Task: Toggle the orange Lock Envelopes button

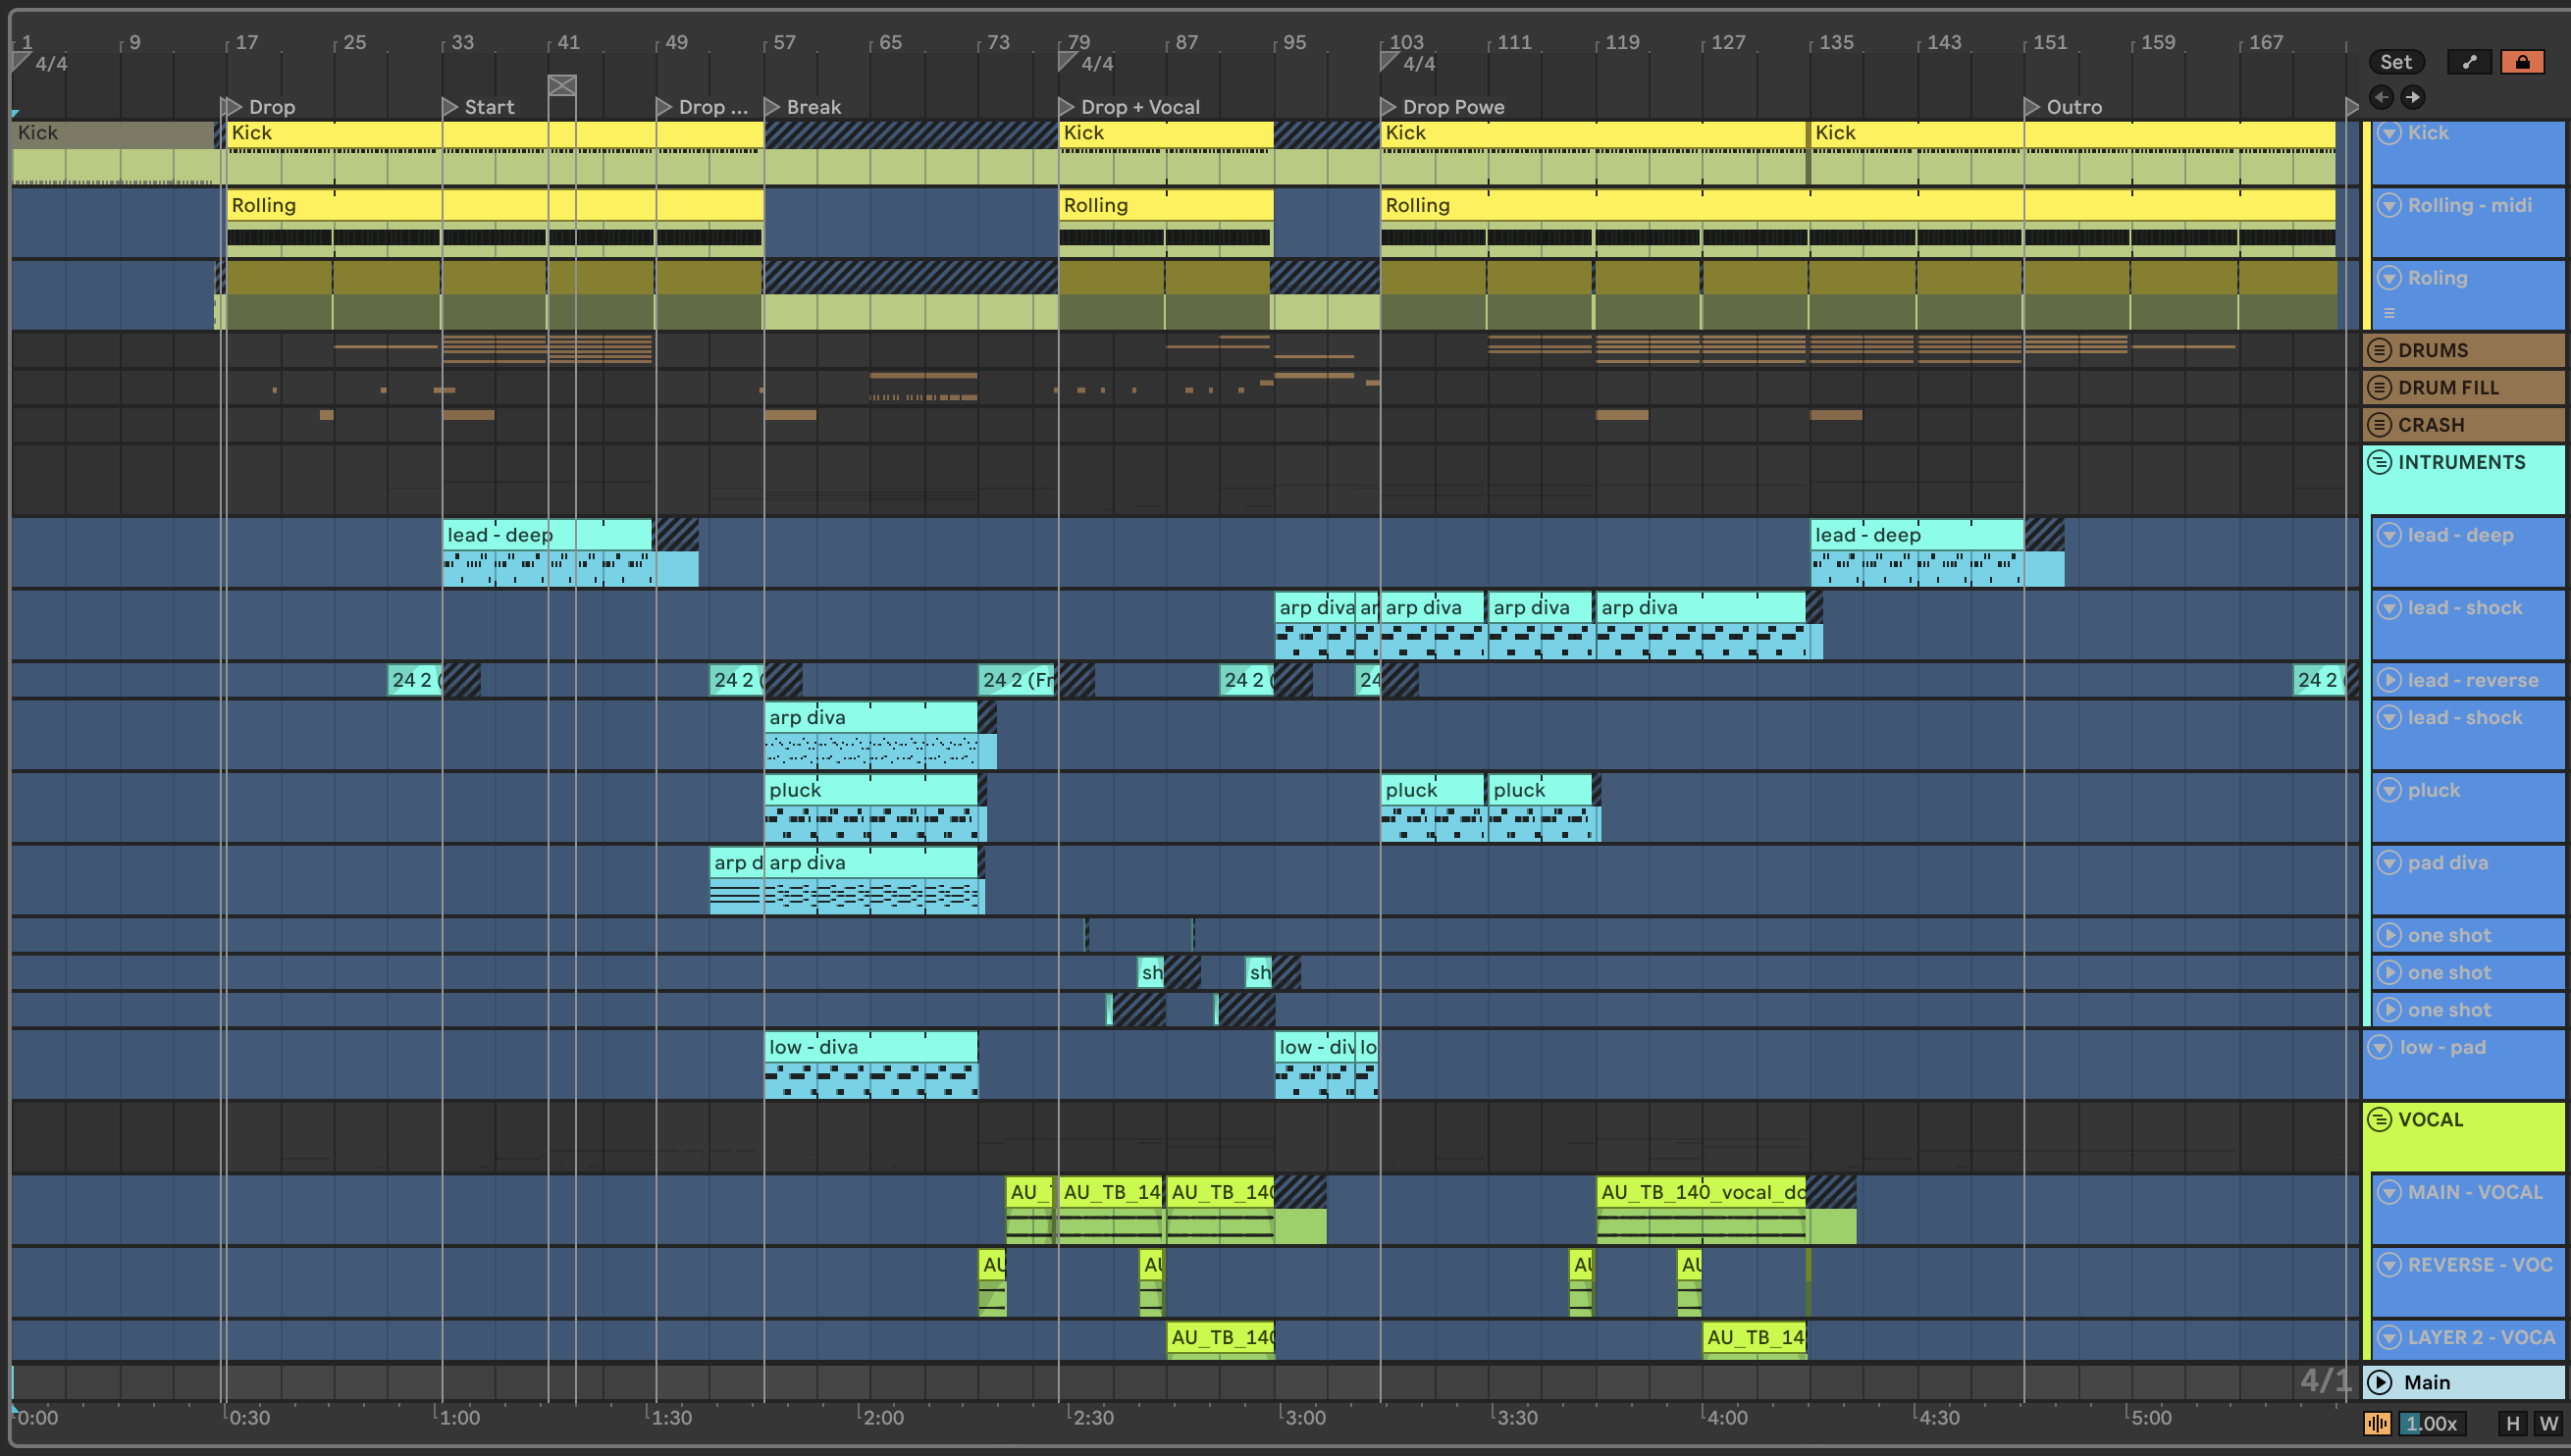Action: tap(2522, 62)
